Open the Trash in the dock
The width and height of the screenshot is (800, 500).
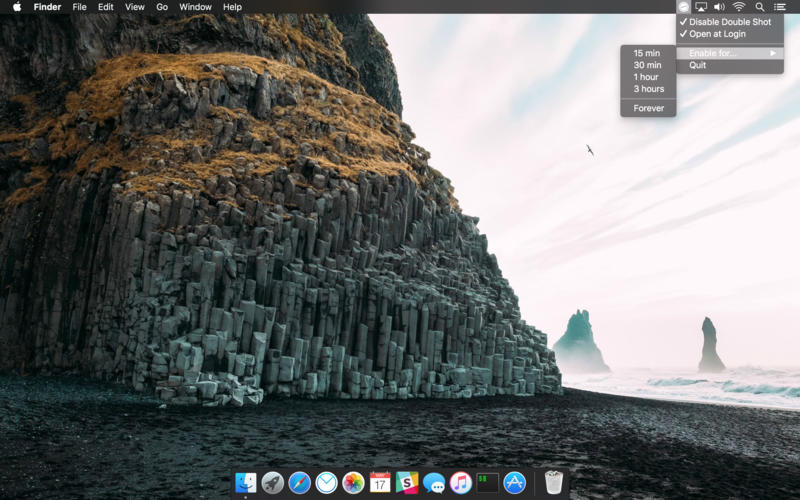(x=553, y=483)
